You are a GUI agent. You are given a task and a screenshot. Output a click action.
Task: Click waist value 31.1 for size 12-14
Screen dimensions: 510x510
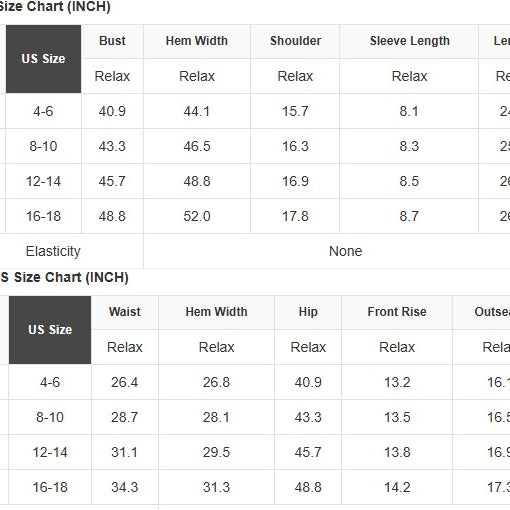[125, 452]
